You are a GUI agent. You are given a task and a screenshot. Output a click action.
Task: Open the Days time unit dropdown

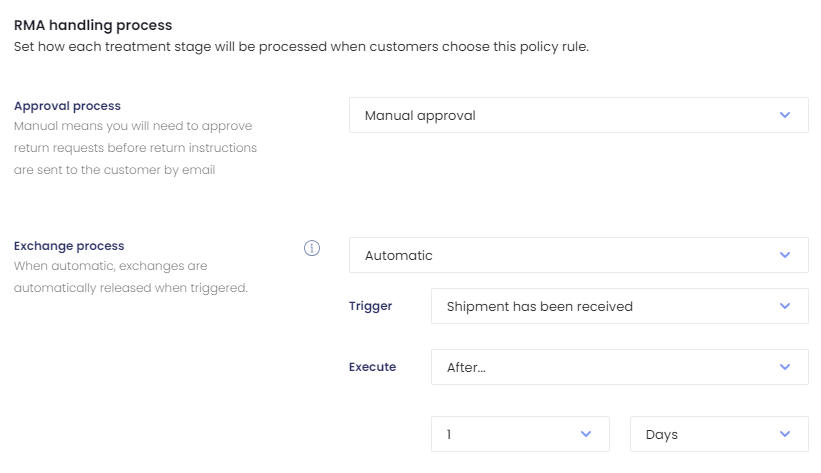(x=719, y=434)
